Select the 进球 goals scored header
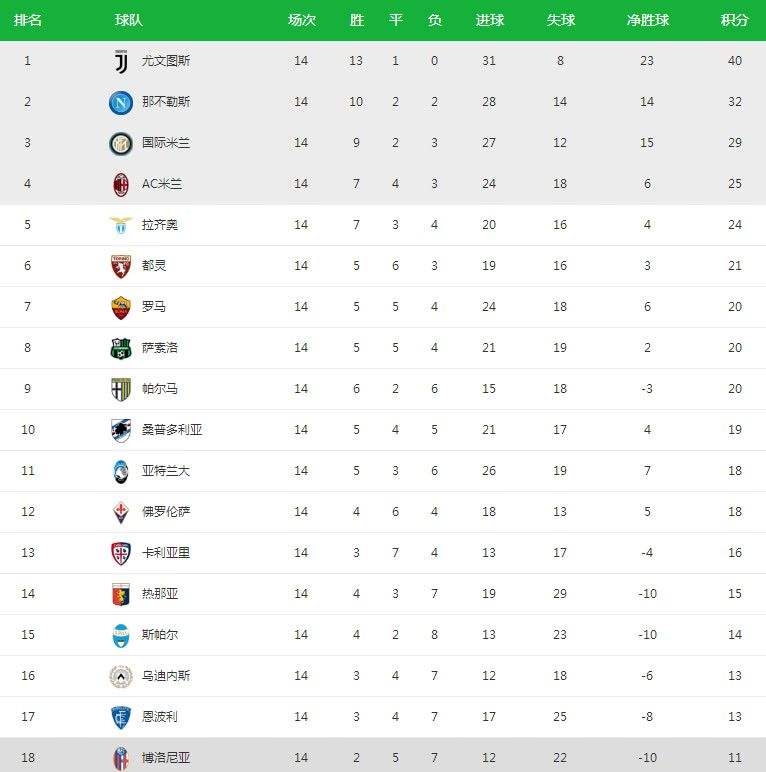 (489, 20)
